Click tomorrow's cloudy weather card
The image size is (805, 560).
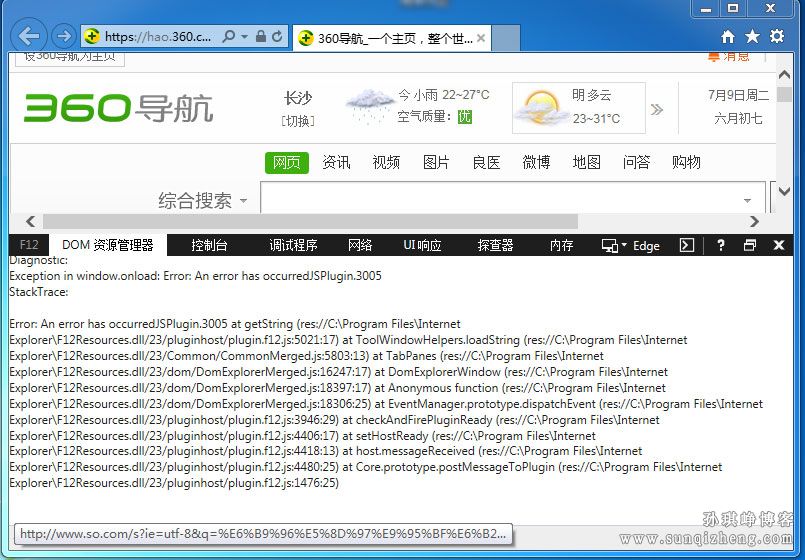pyautogui.click(x=579, y=108)
